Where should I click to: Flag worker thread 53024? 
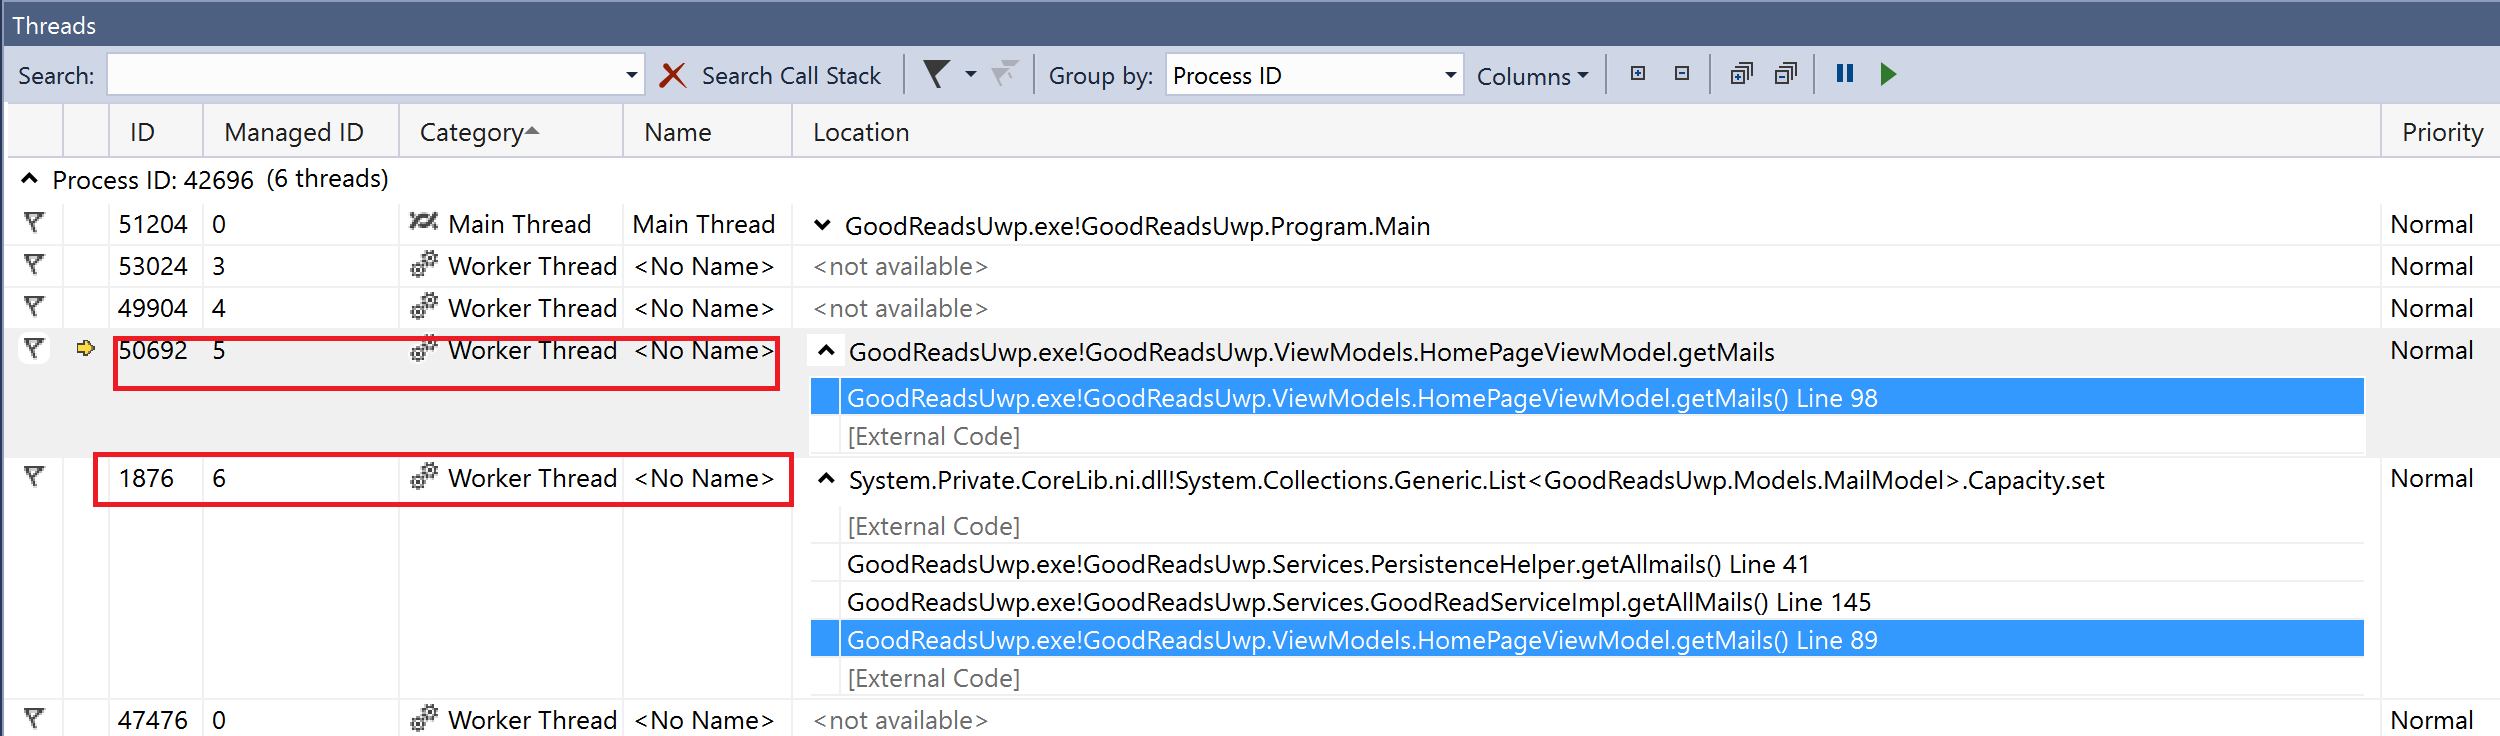[34, 265]
